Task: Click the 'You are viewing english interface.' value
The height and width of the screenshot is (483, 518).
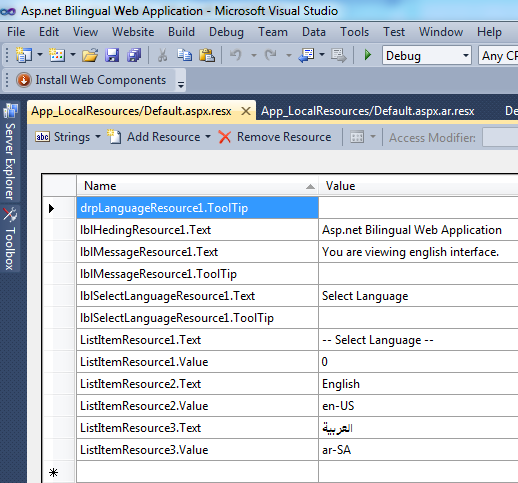Action: 418,252
